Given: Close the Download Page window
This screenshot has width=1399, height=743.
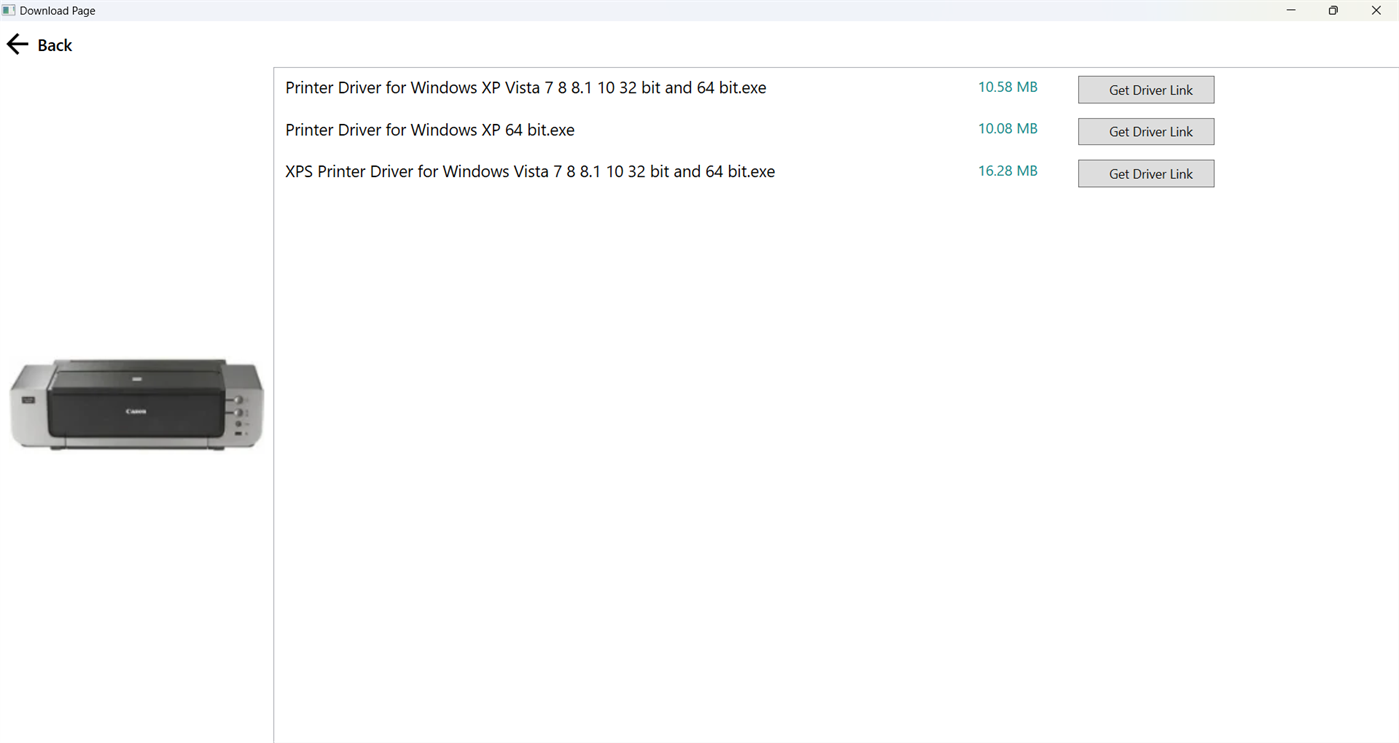Looking at the screenshot, I should 1376,10.
